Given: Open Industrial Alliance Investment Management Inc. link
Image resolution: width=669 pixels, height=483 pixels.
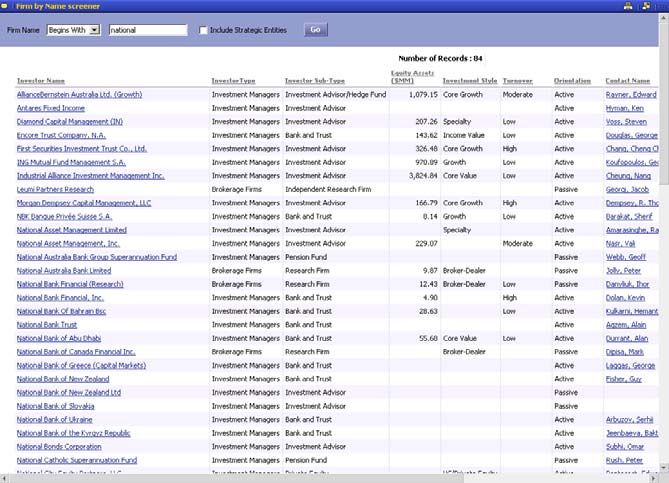Looking at the screenshot, I should pos(90,176).
